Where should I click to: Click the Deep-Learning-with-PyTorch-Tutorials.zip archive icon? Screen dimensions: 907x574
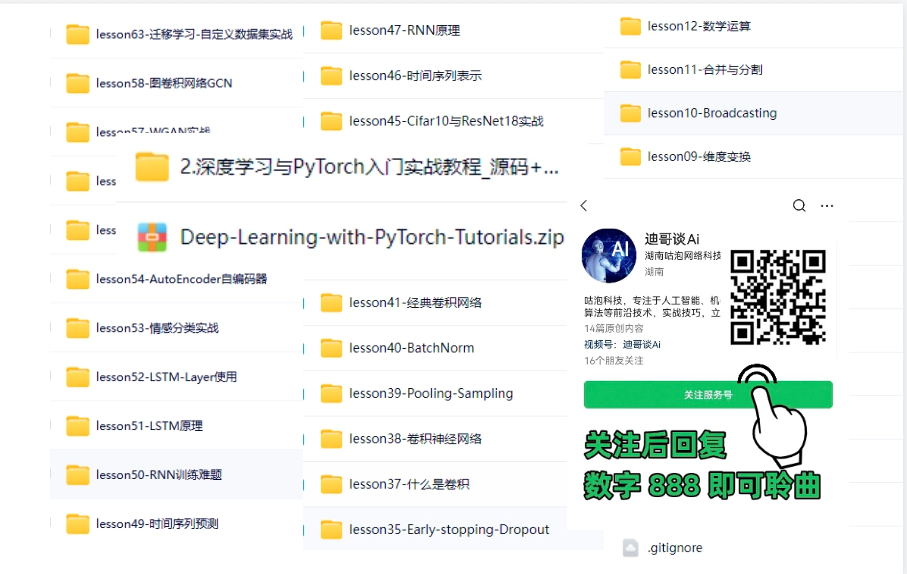pyautogui.click(x=152, y=237)
